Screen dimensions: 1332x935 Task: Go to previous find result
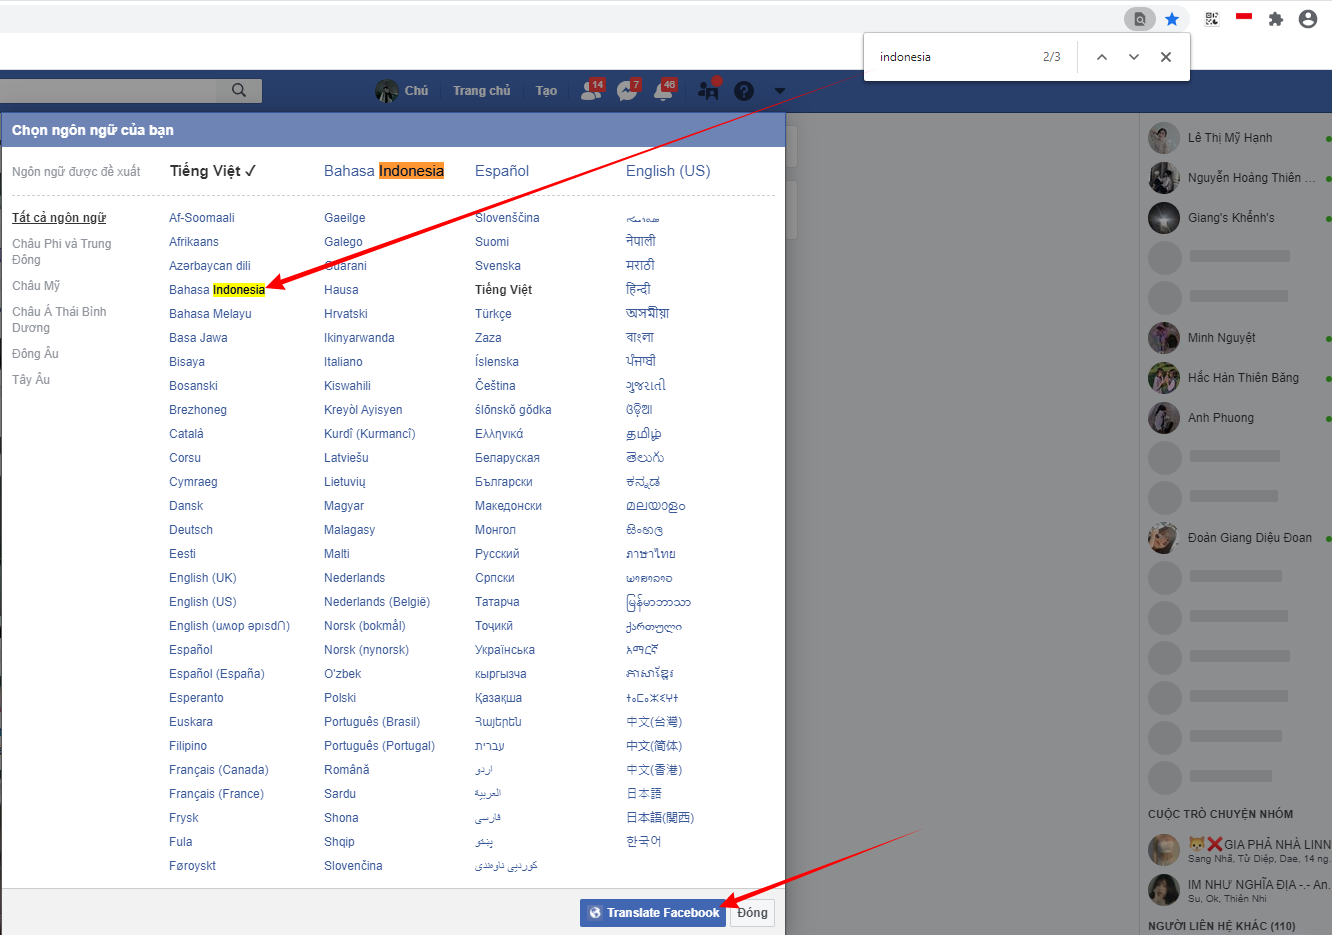[1101, 57]
